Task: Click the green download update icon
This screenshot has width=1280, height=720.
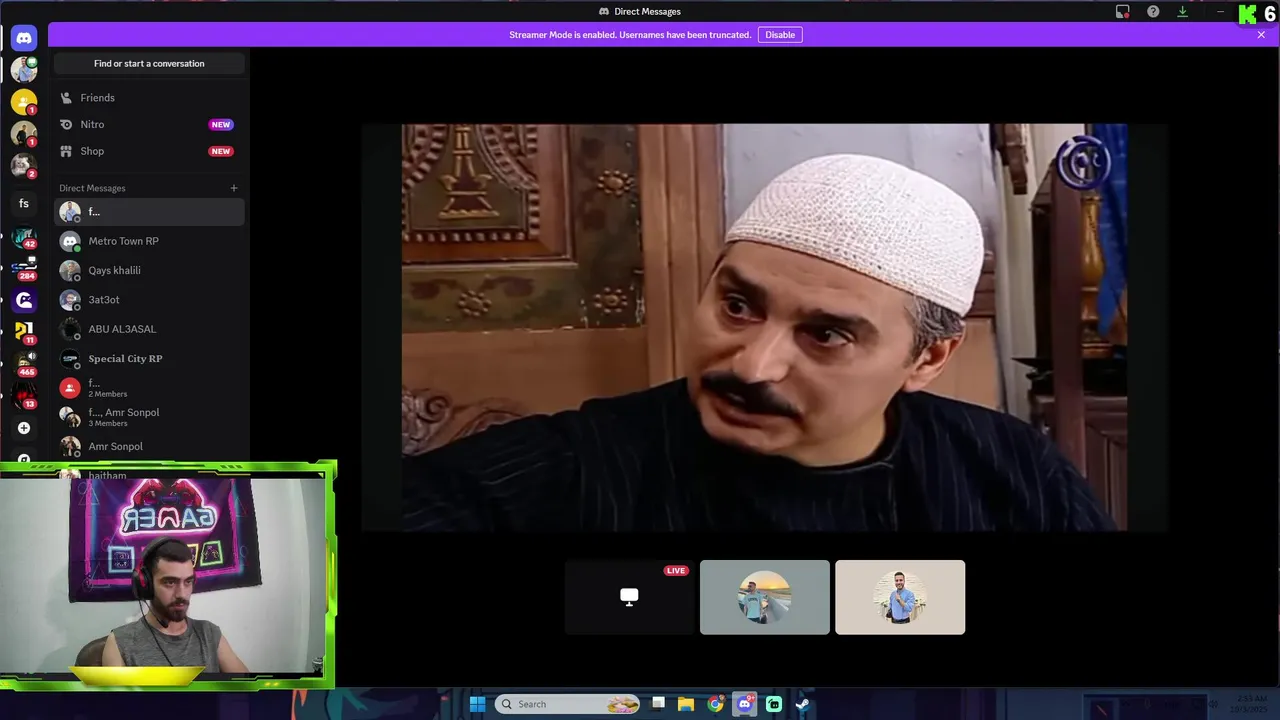Action: point(1183,12)
